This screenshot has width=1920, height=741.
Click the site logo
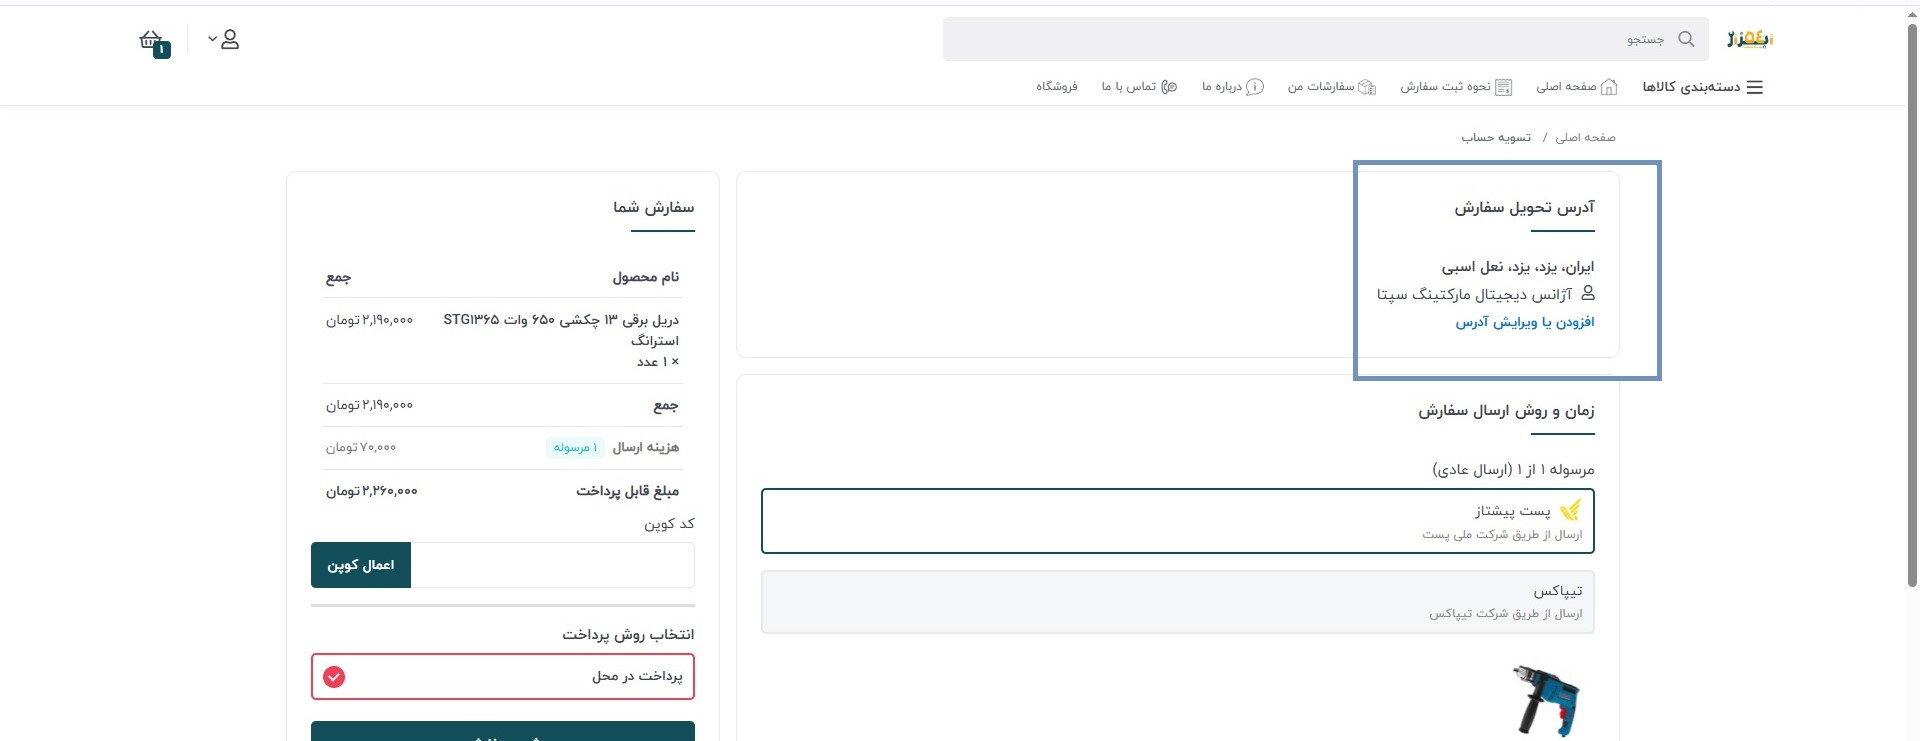pyautogui.click(x=1749, y=39)
